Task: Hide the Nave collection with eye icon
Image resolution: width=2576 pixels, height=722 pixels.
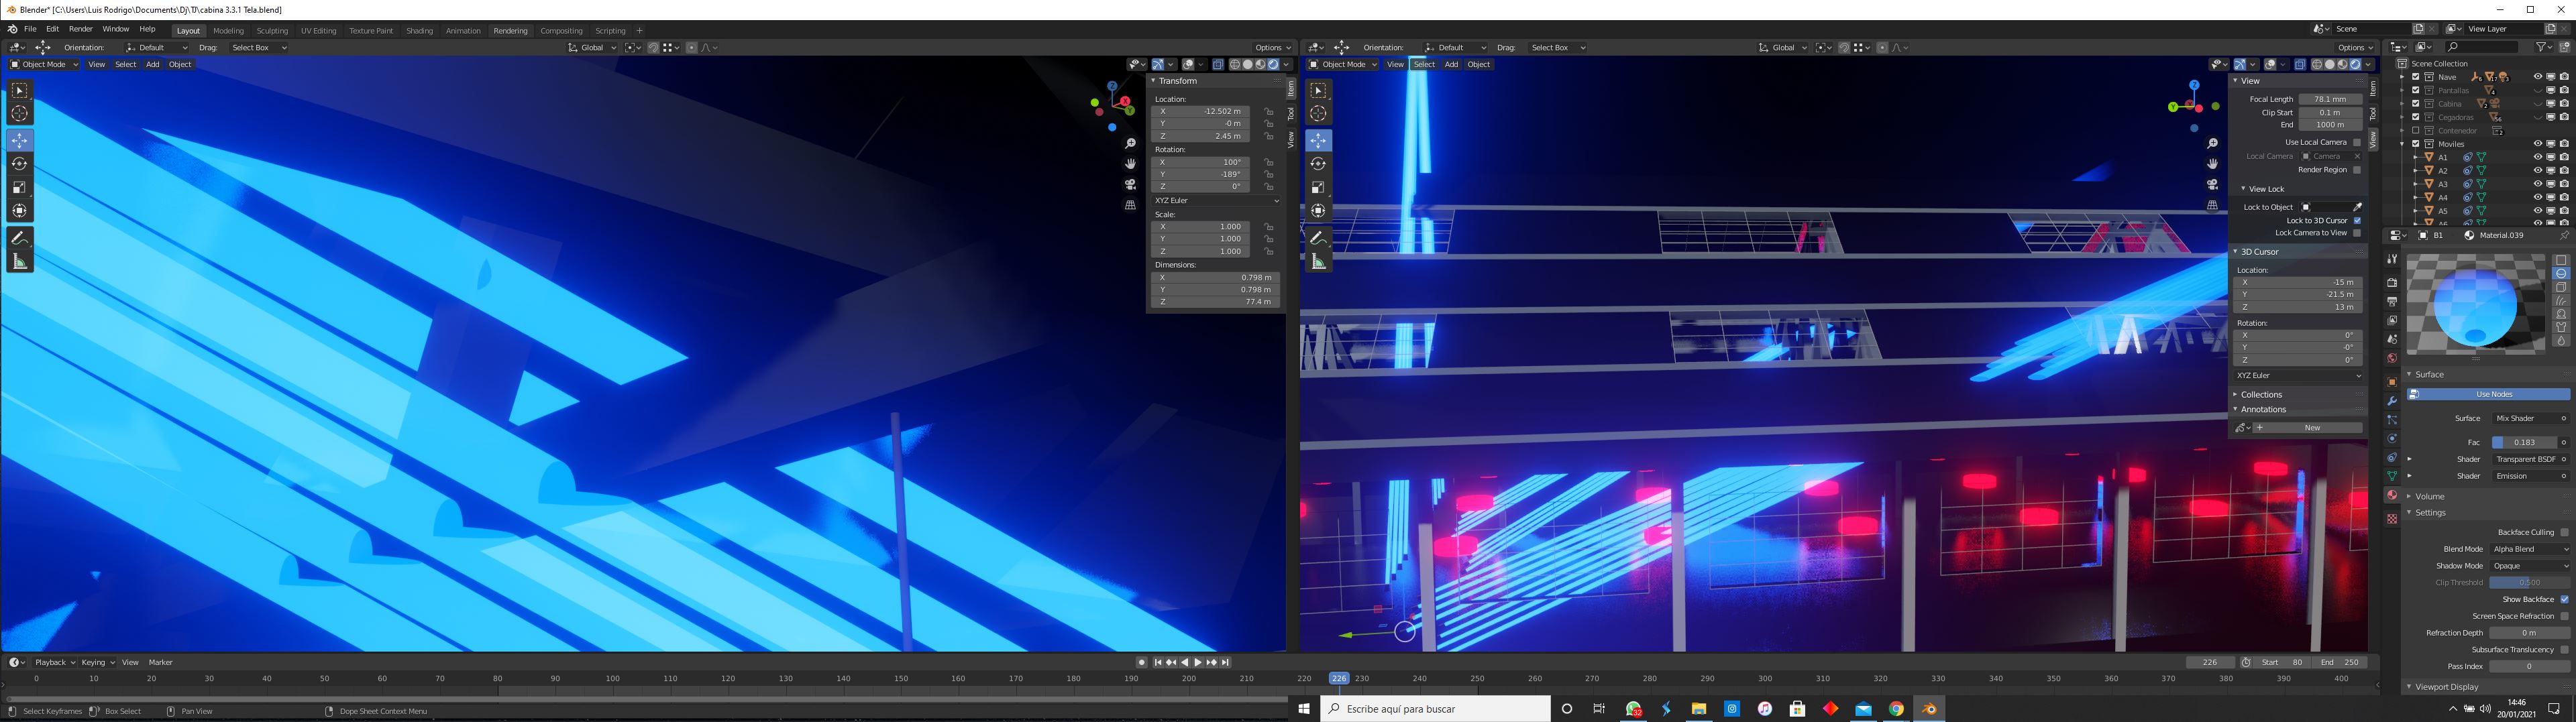Action: click(x=2537, y=77)
